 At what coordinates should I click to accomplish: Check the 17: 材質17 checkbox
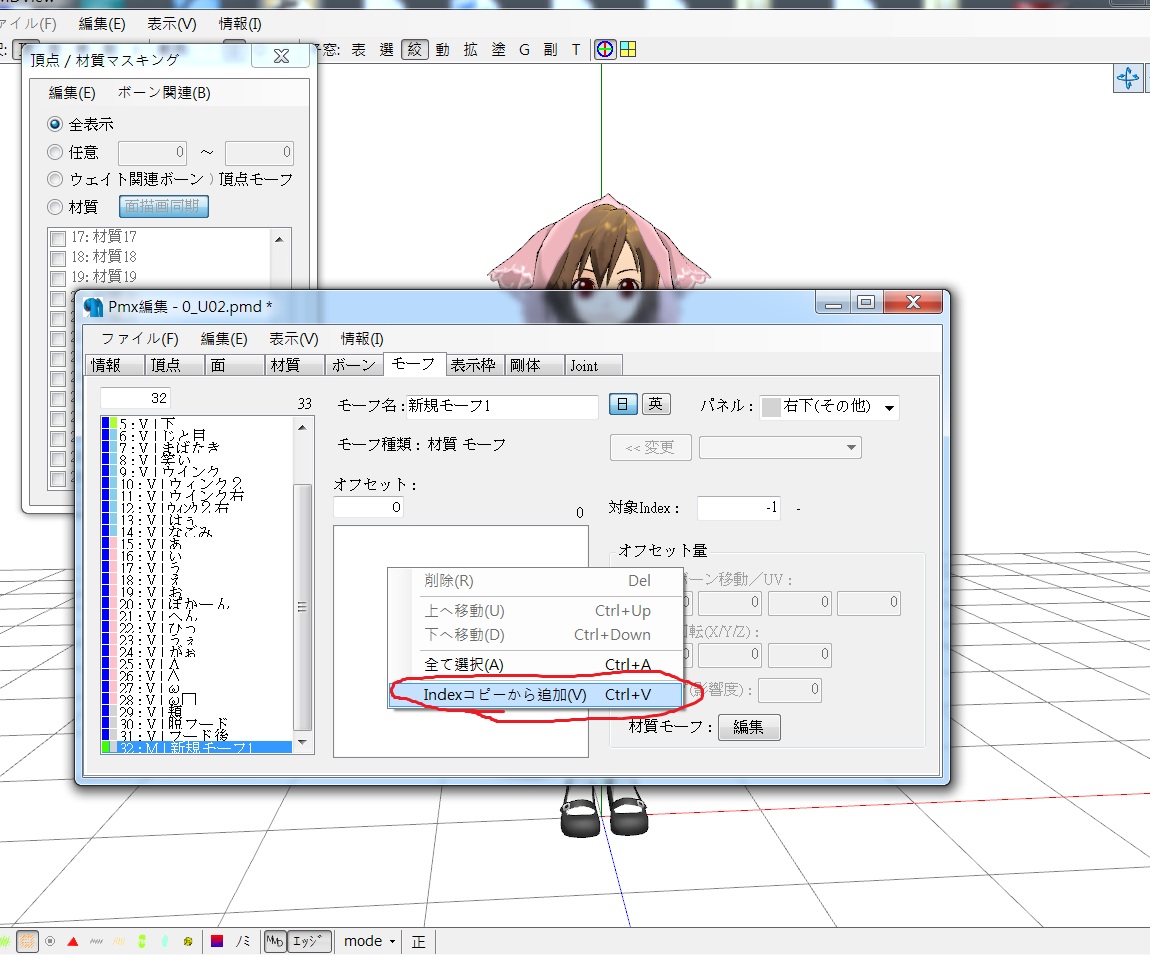59,238
